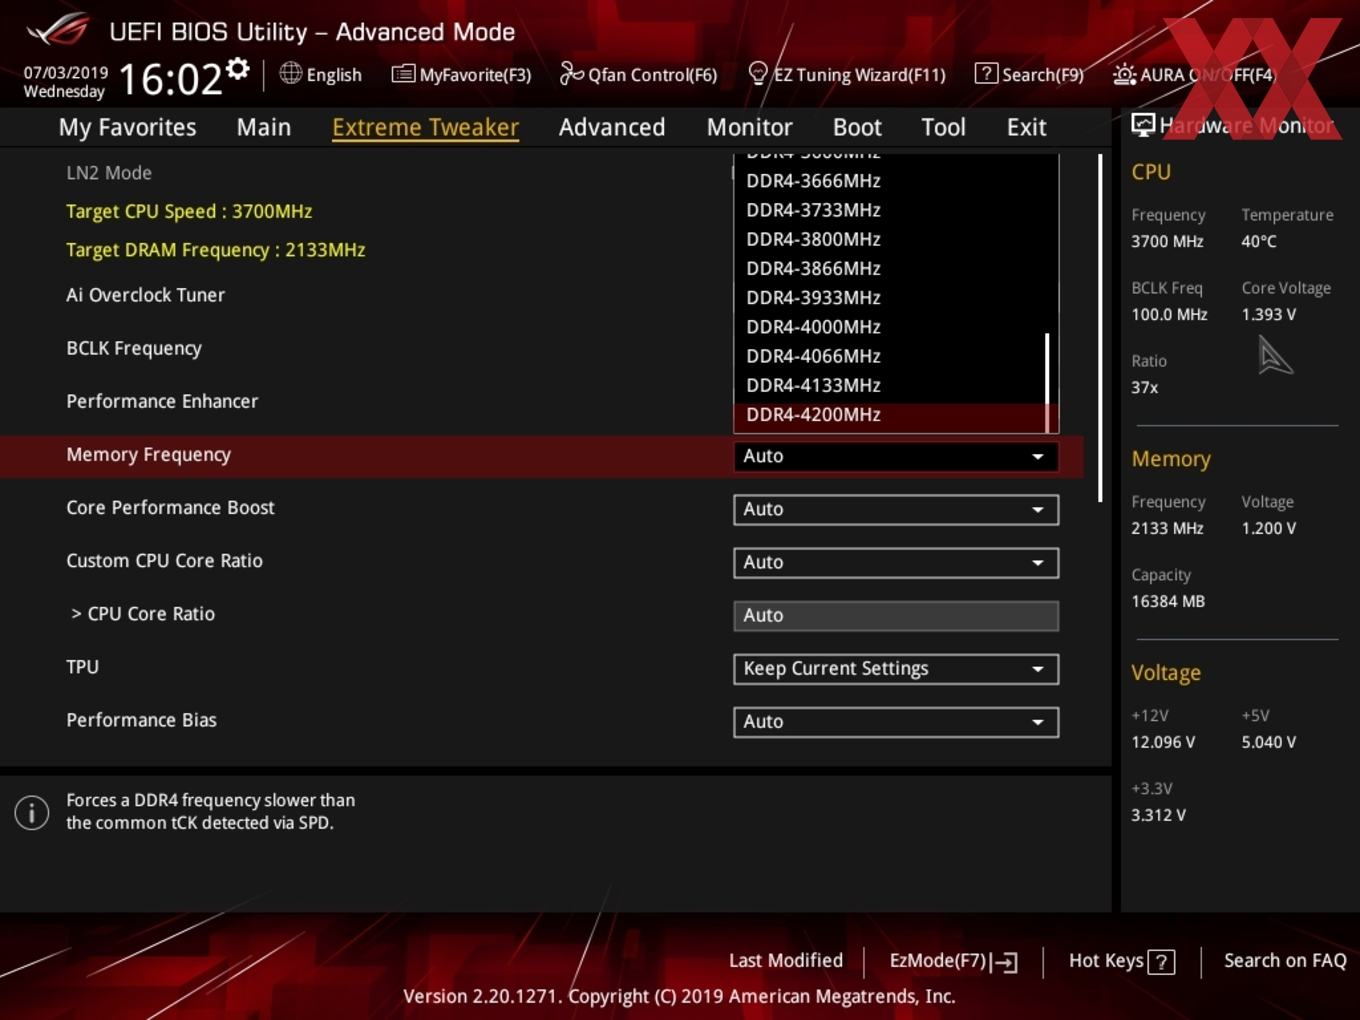Open the Memory Frequency Auto dropdown
This screenshot has width=1360, height=1020.
[x=896, y=456]
